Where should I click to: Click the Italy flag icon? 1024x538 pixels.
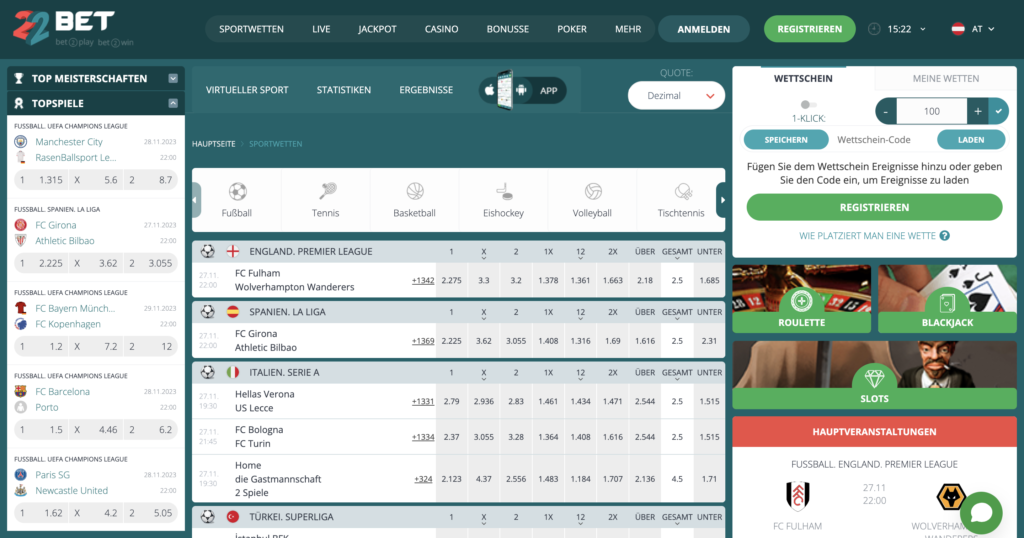tap(232, 372)
